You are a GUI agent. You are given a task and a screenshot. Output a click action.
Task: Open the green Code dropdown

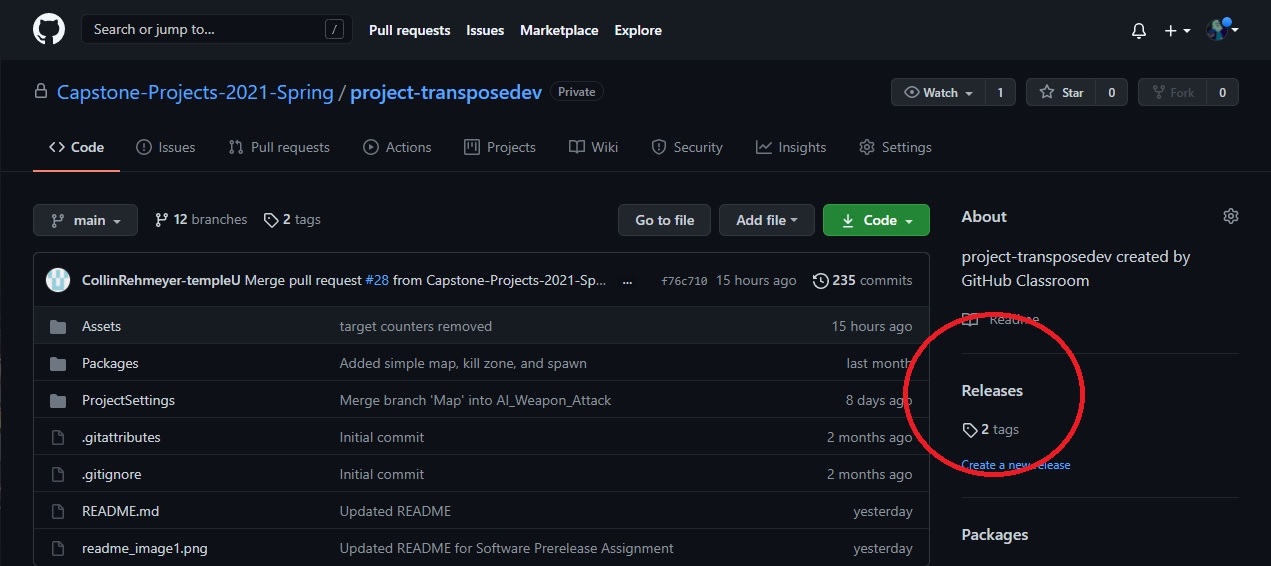[x=876, y=220]
